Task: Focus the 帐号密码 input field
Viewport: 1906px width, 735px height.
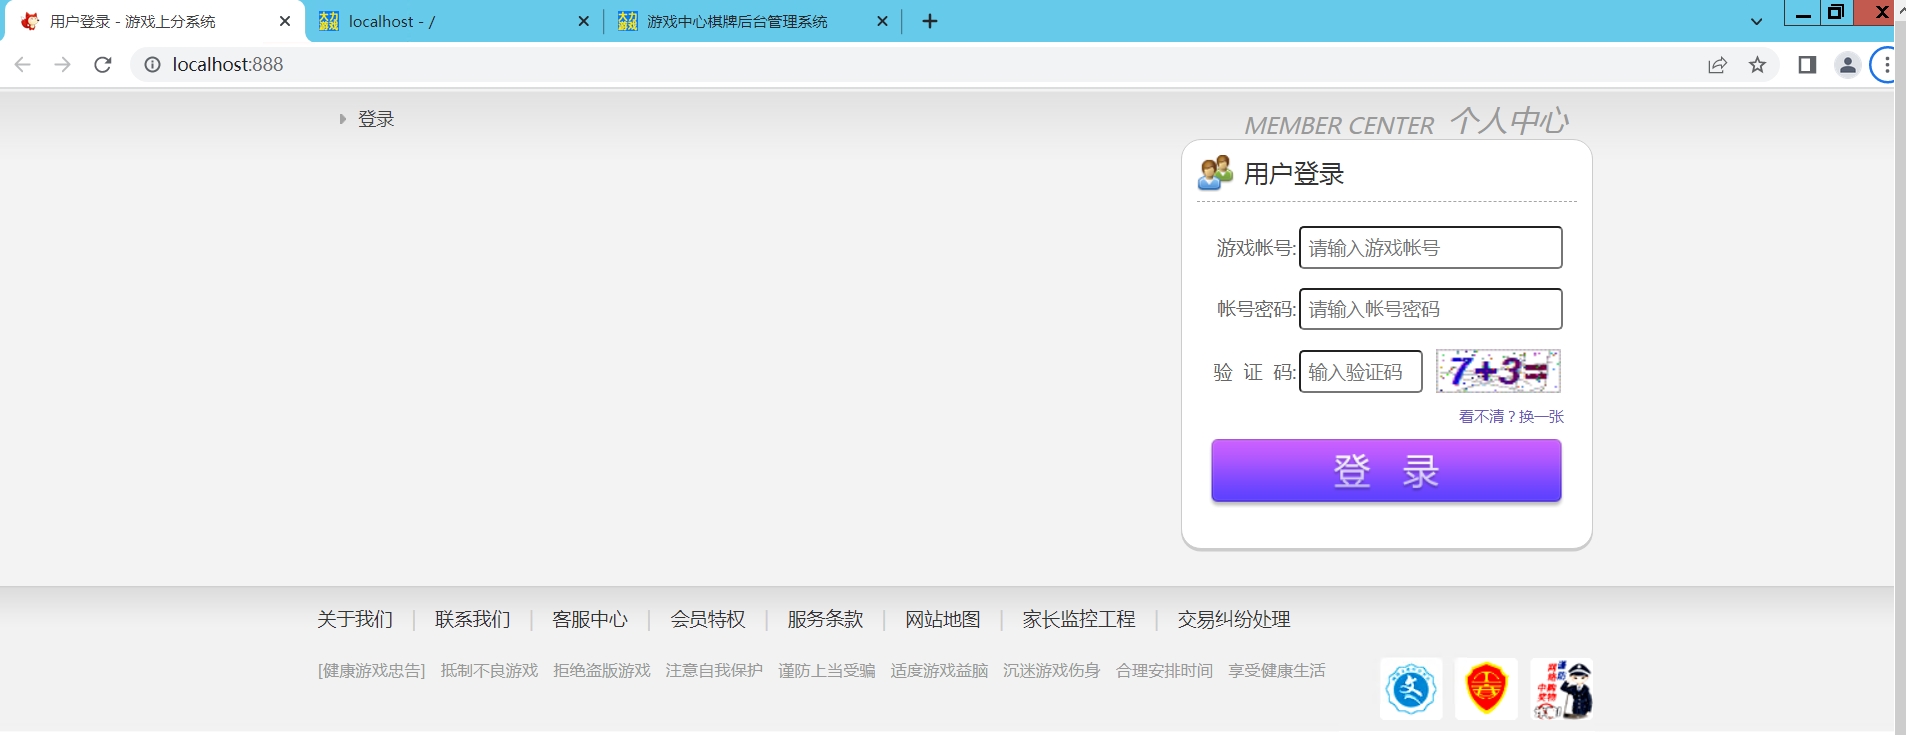Action: coord(1430,309)
